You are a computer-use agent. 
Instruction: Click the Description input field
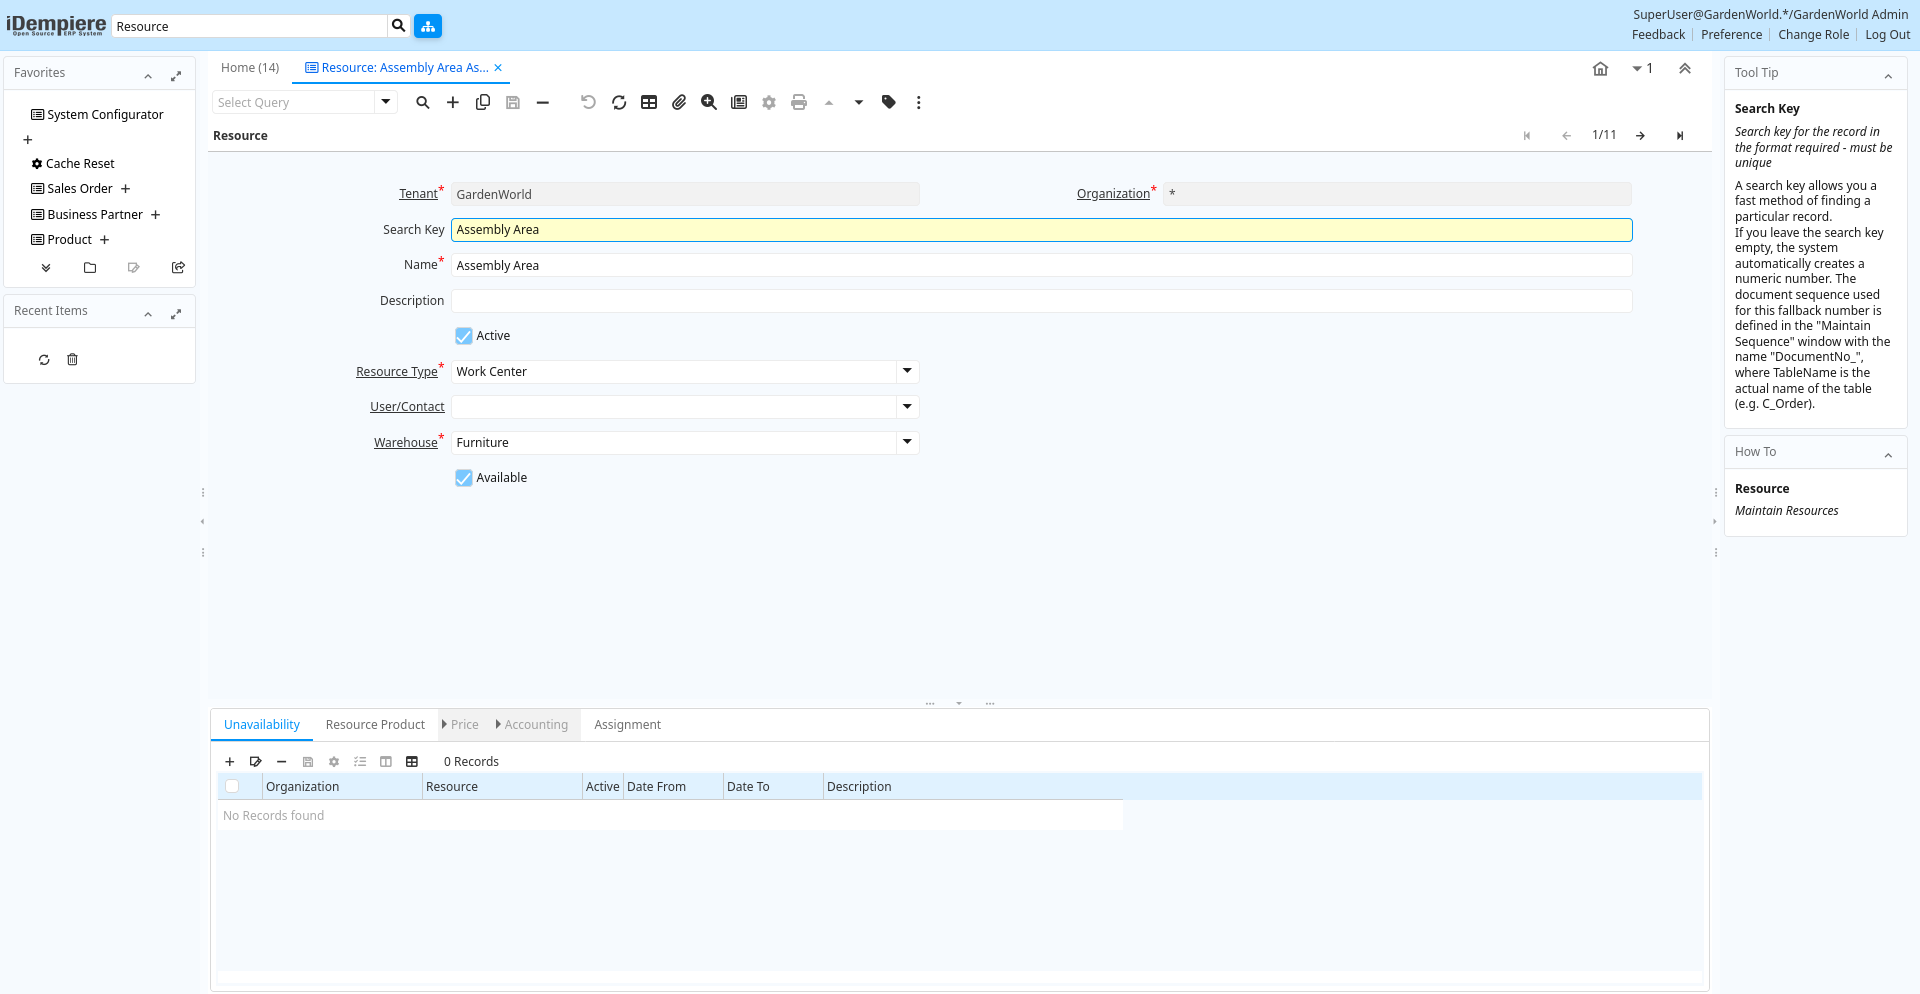(x=1041, y=301)
